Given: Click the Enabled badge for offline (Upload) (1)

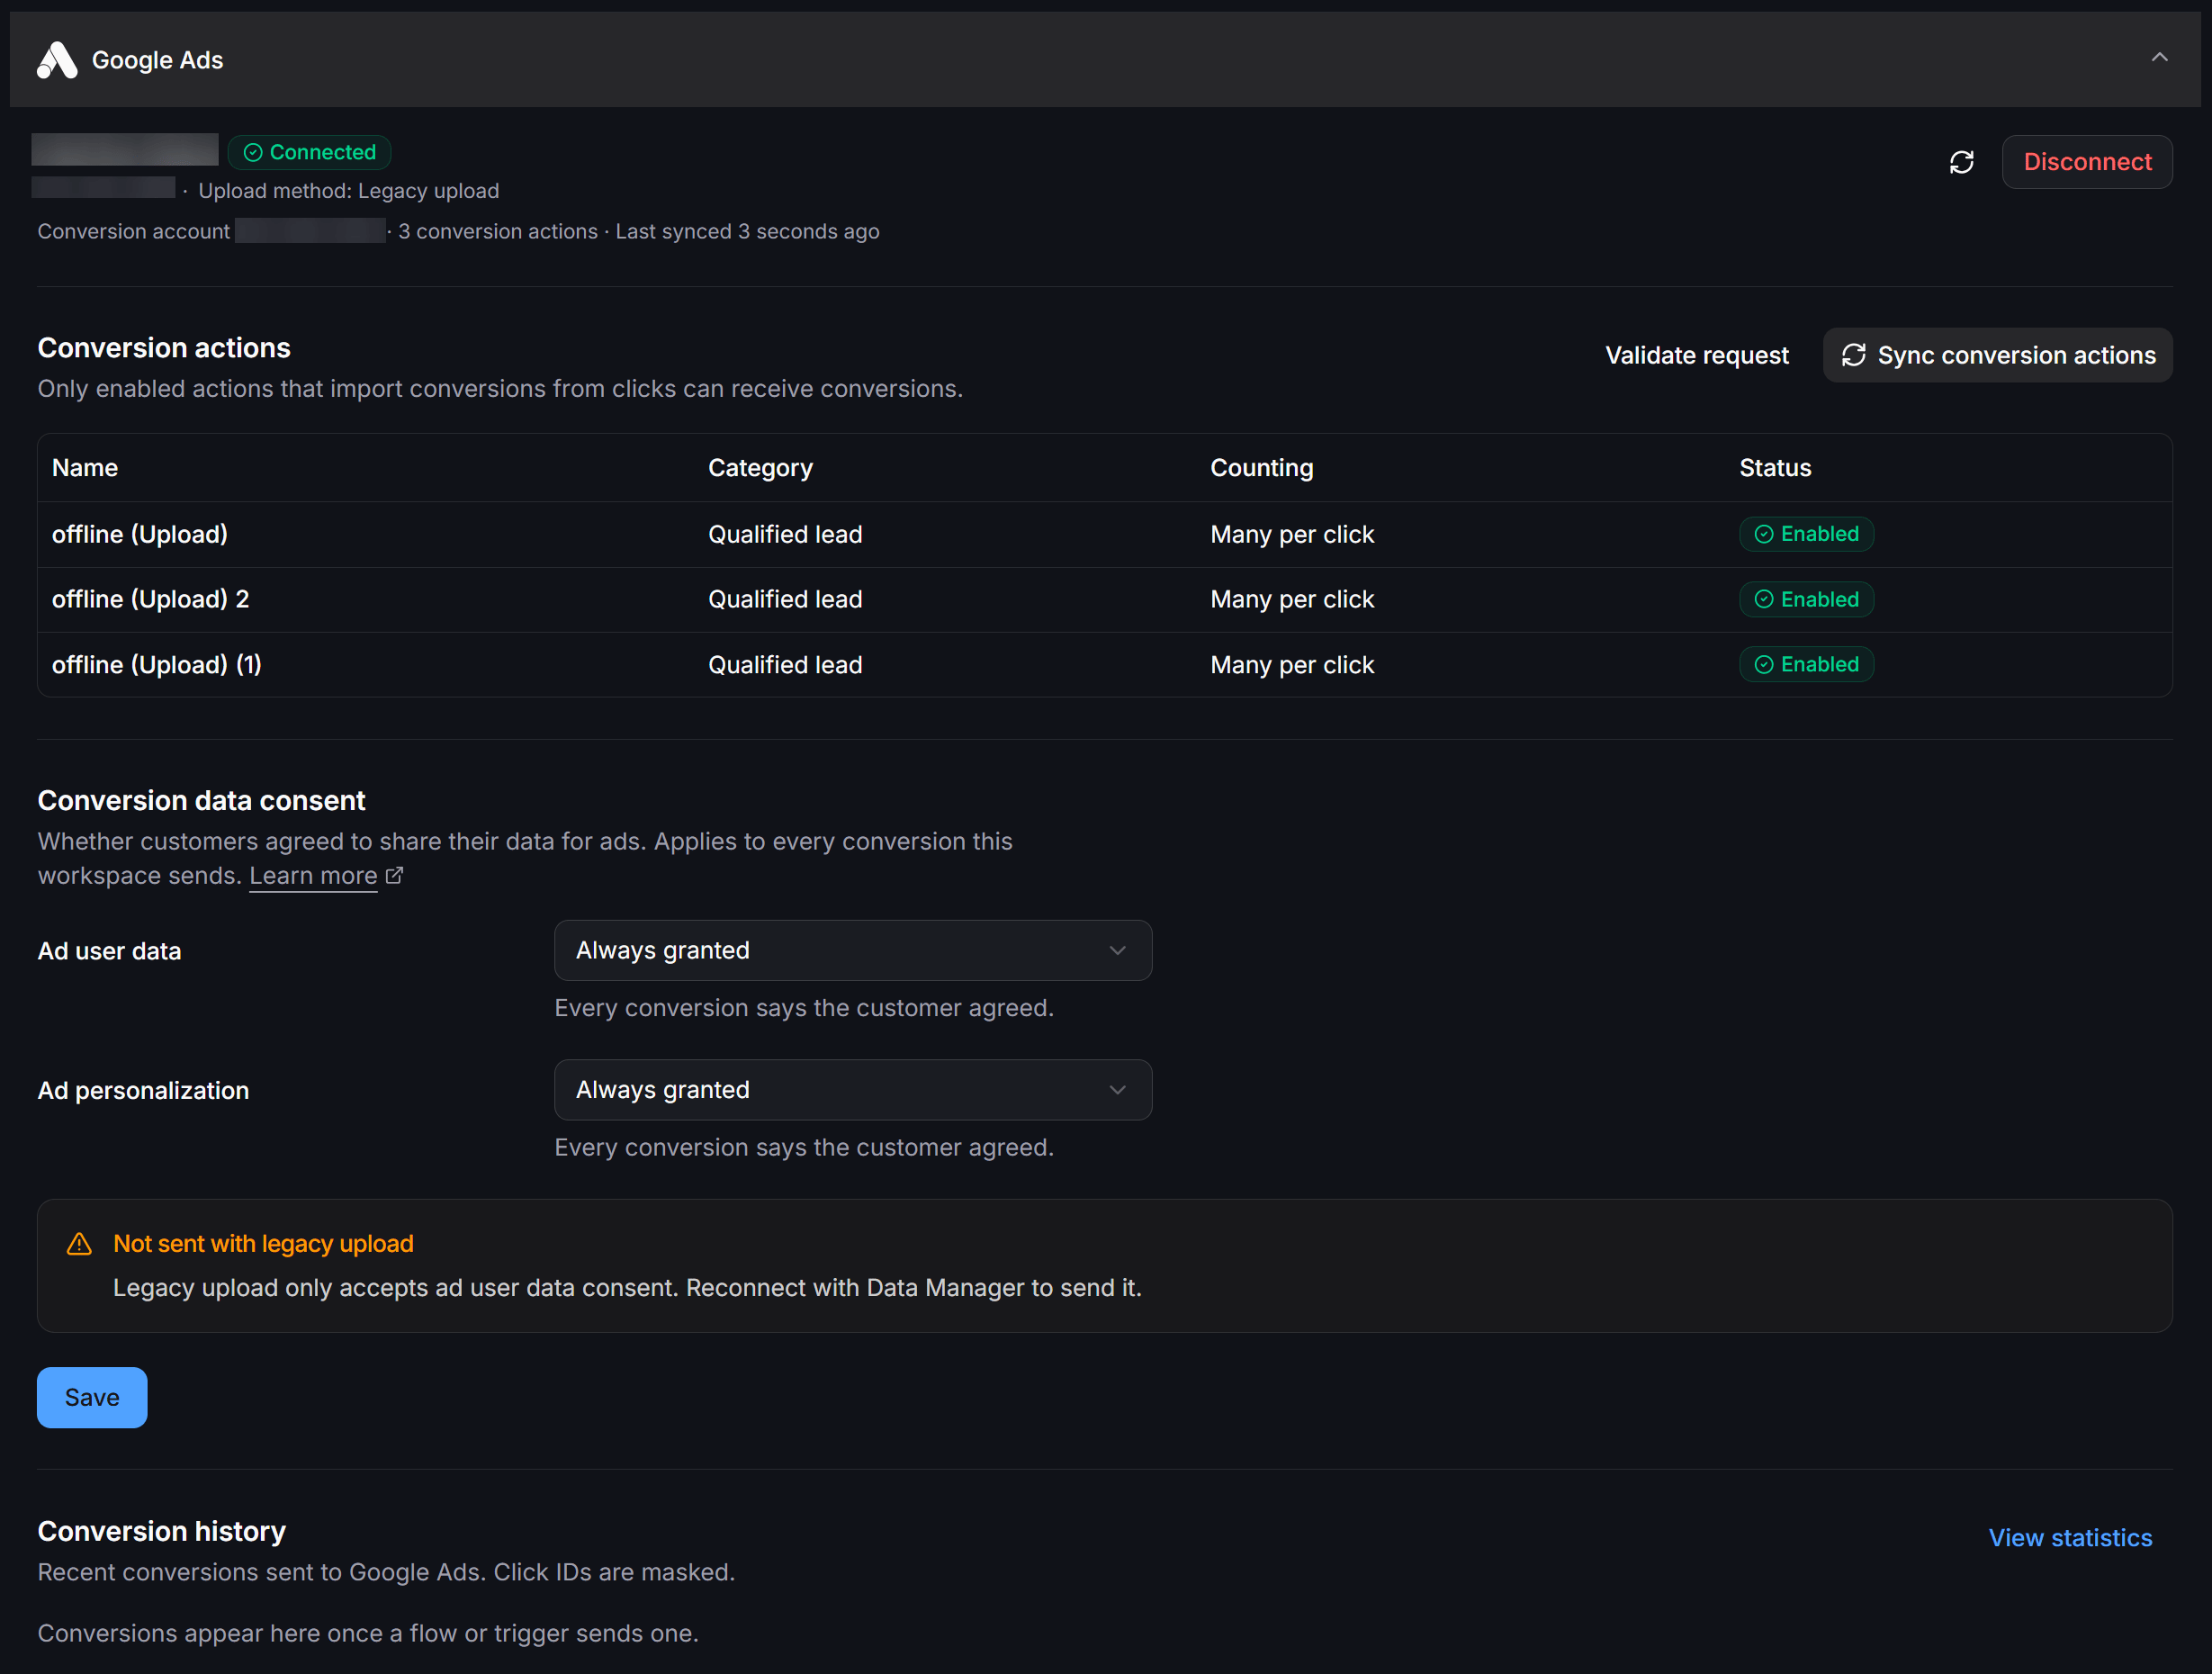Looking at the screenshot, I should click(1806, 664).
